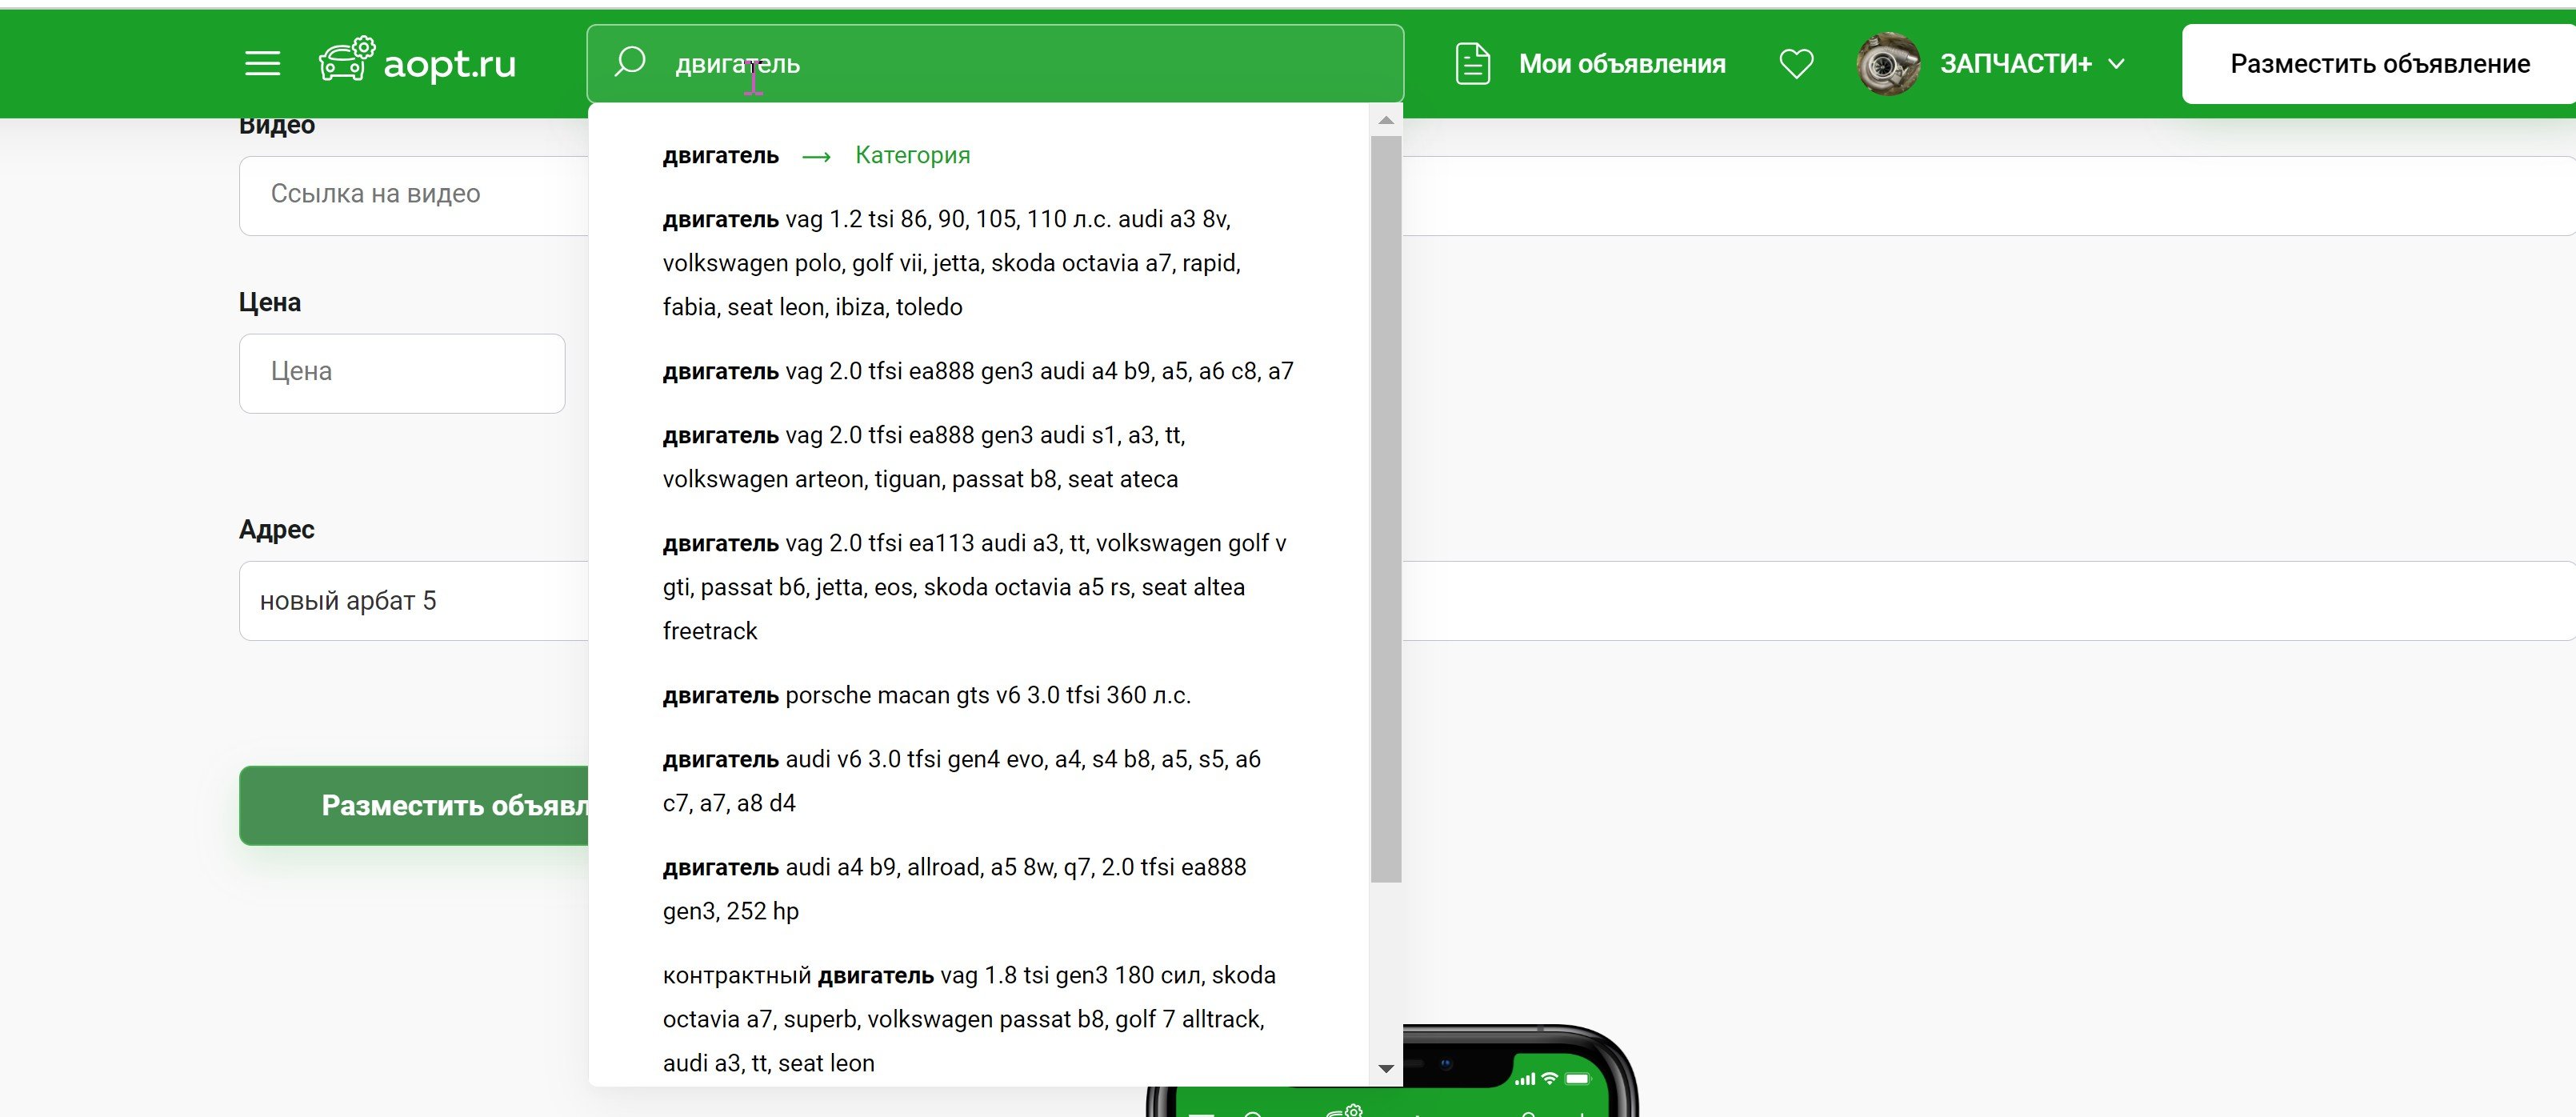The width and height of the screenshot is (2576, 1117).
Task: Focus the Цена input field
Action: pos(402,372)
